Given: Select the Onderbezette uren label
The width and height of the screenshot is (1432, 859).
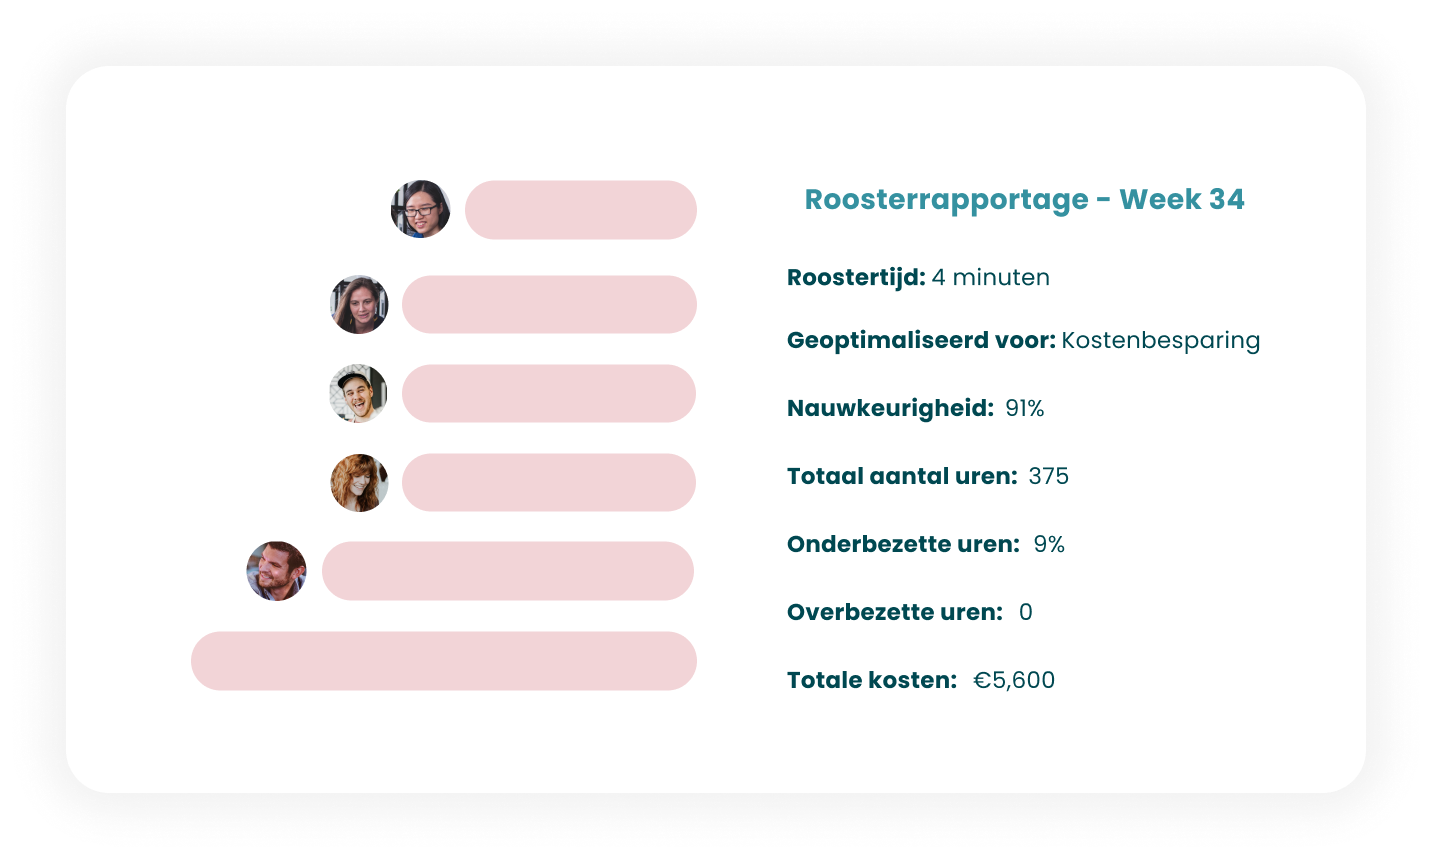Looking at the screenshot, I should point(903,544).
